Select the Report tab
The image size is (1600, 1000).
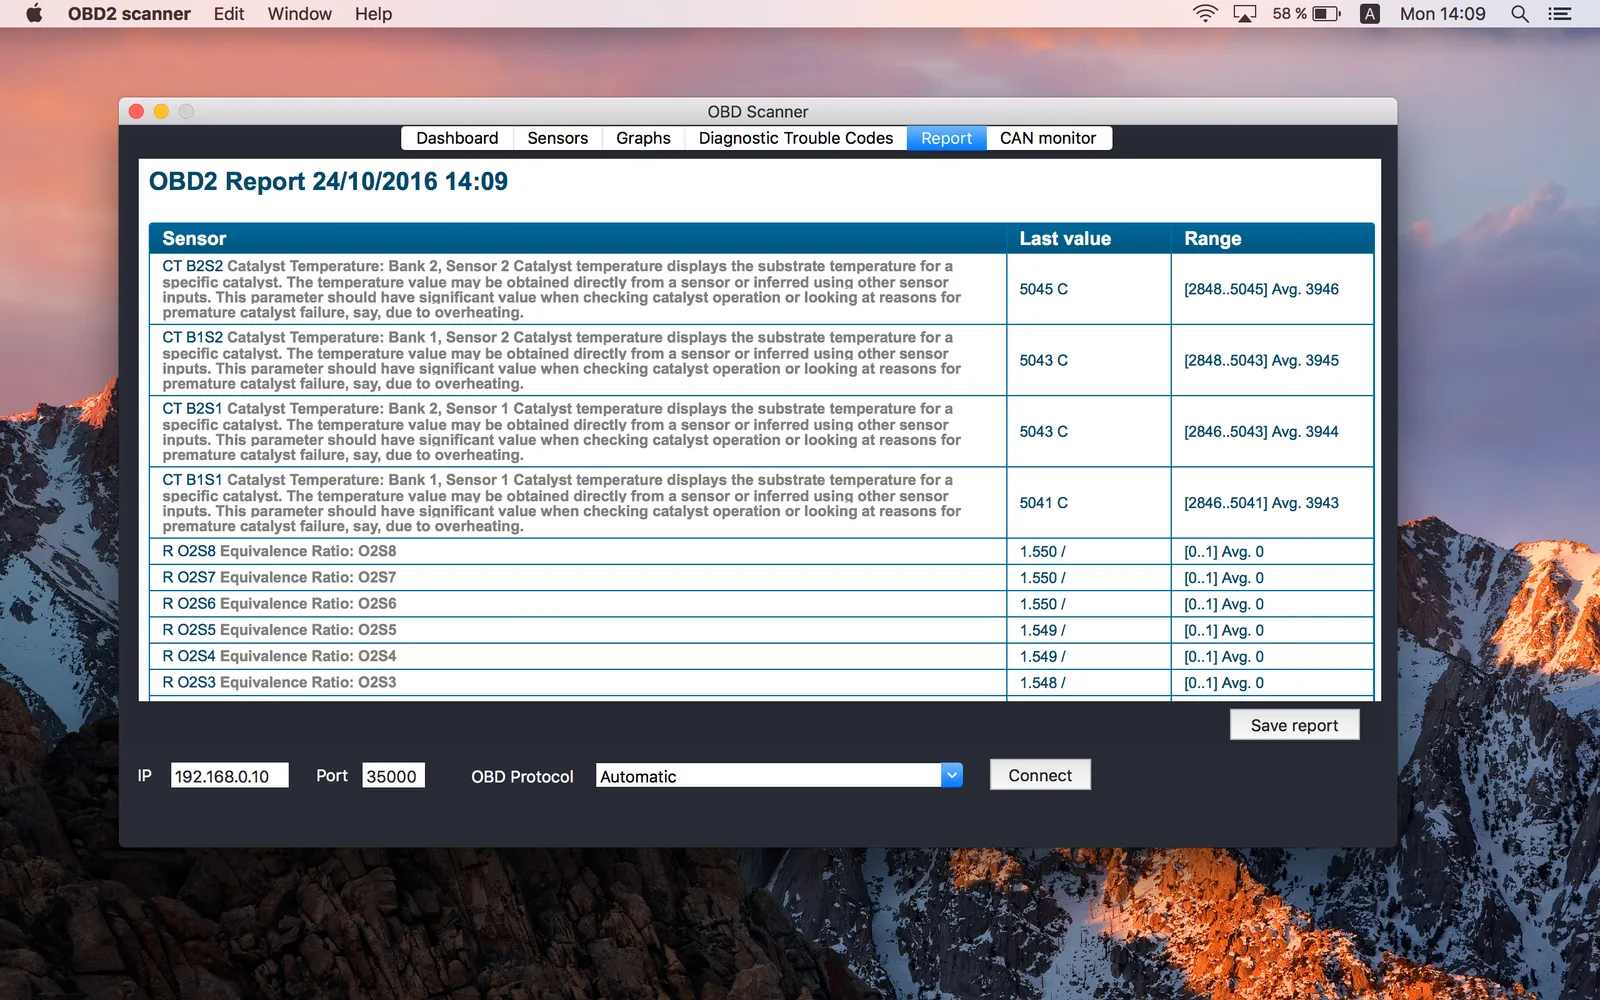946,138
